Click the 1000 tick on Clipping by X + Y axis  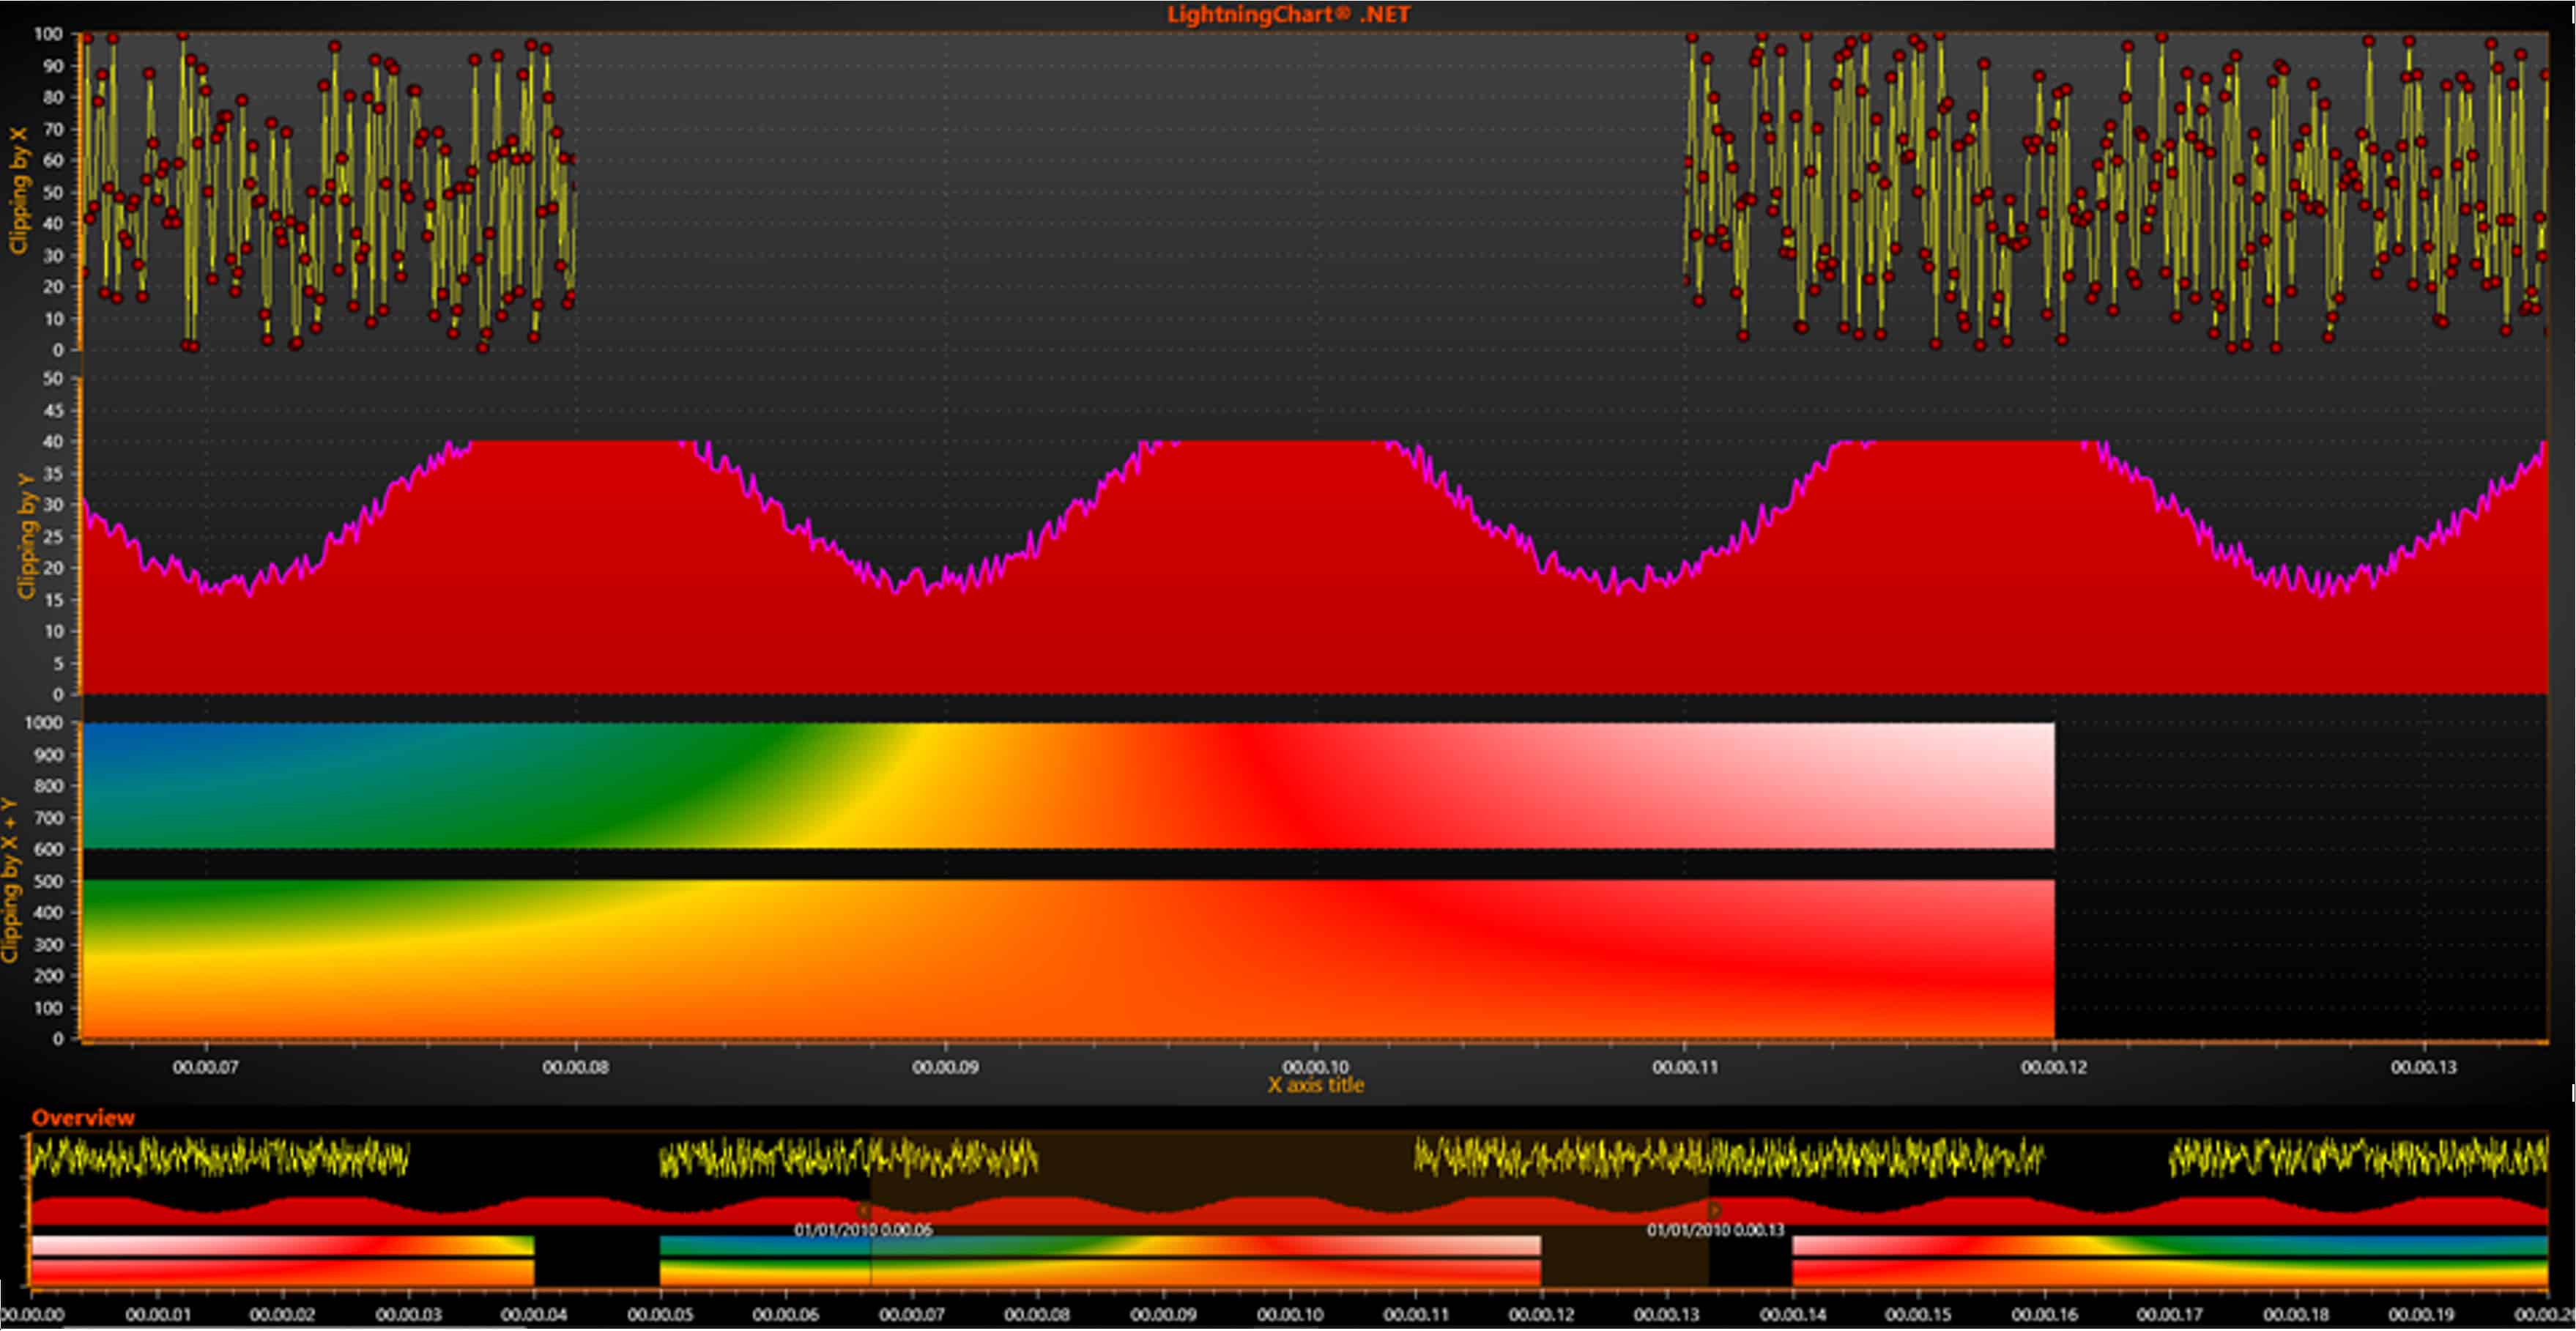point(43,723)
